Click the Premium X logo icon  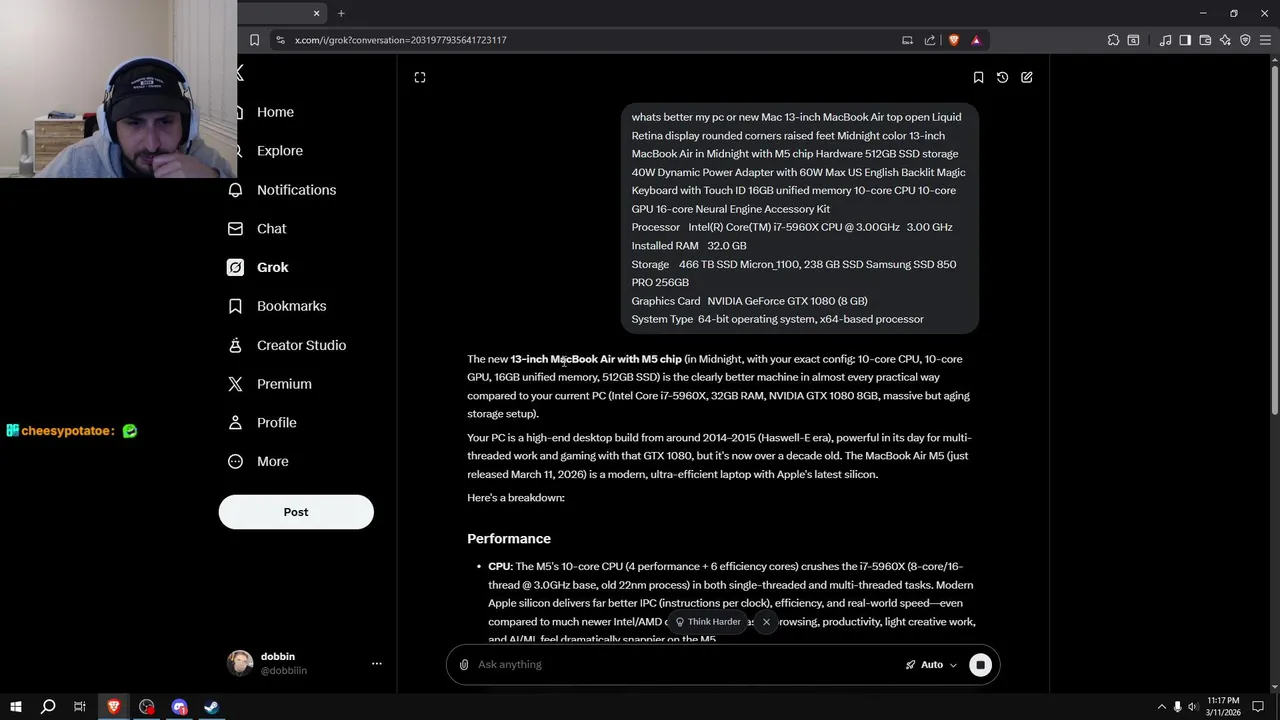[235, 384]
